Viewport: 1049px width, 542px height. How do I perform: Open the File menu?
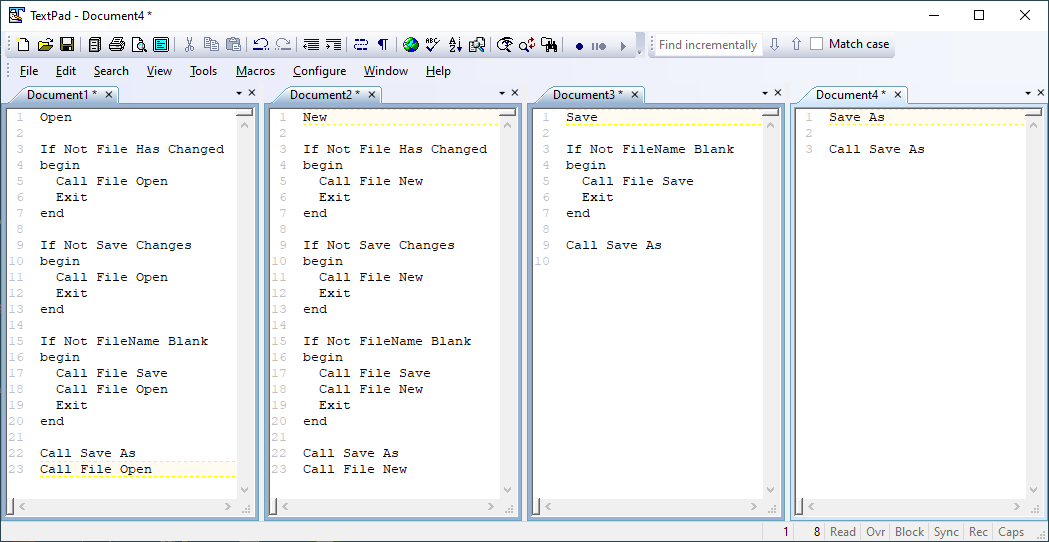[29, 71]
